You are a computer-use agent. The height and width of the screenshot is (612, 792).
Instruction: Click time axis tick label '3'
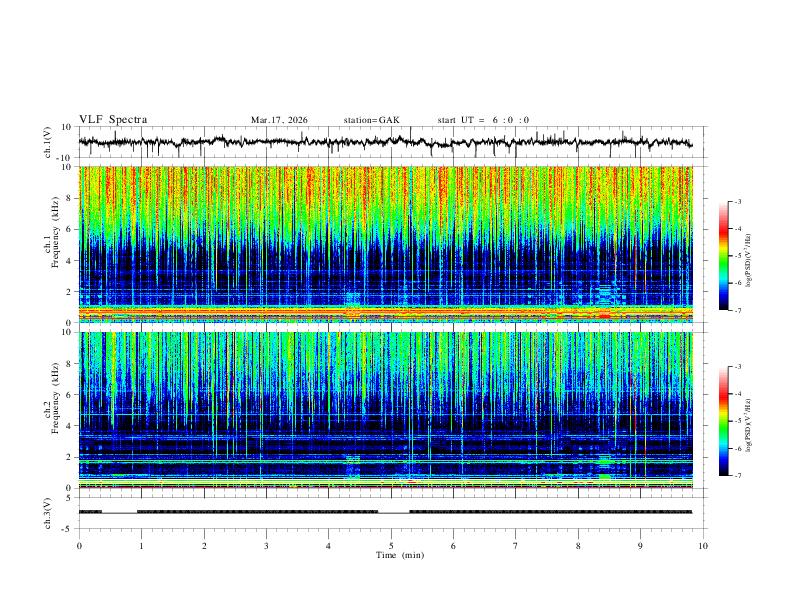(266, 546)
